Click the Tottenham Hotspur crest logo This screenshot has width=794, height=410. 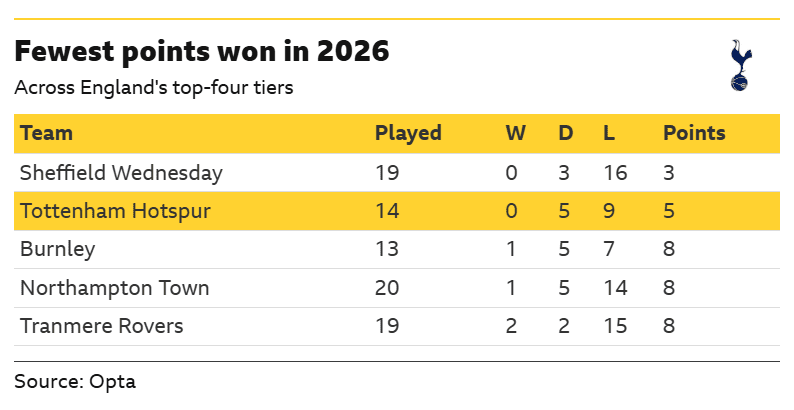(x=740, y=66)
